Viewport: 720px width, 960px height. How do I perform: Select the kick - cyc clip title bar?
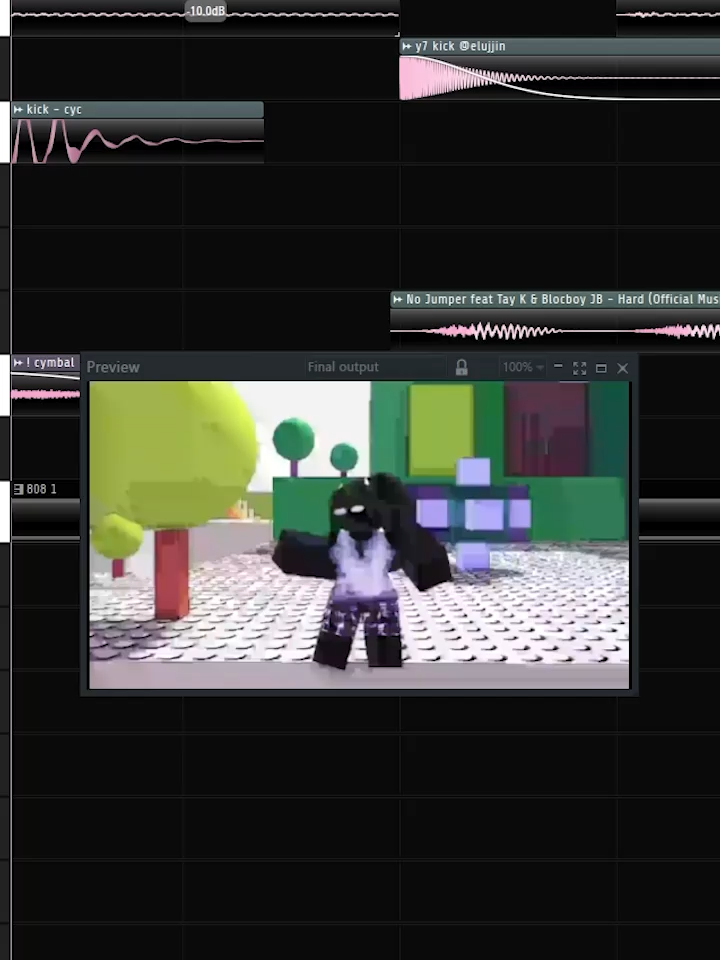click(x=138, y=110)
